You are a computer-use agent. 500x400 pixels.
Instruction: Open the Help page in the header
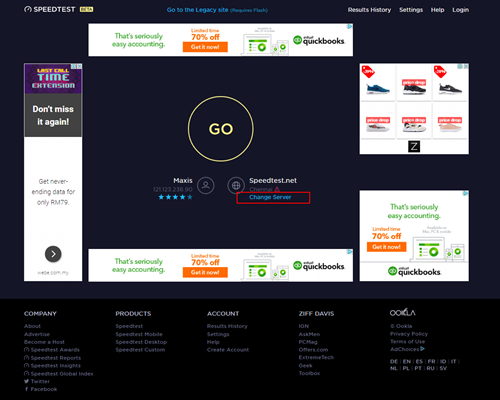coord(437,10)
